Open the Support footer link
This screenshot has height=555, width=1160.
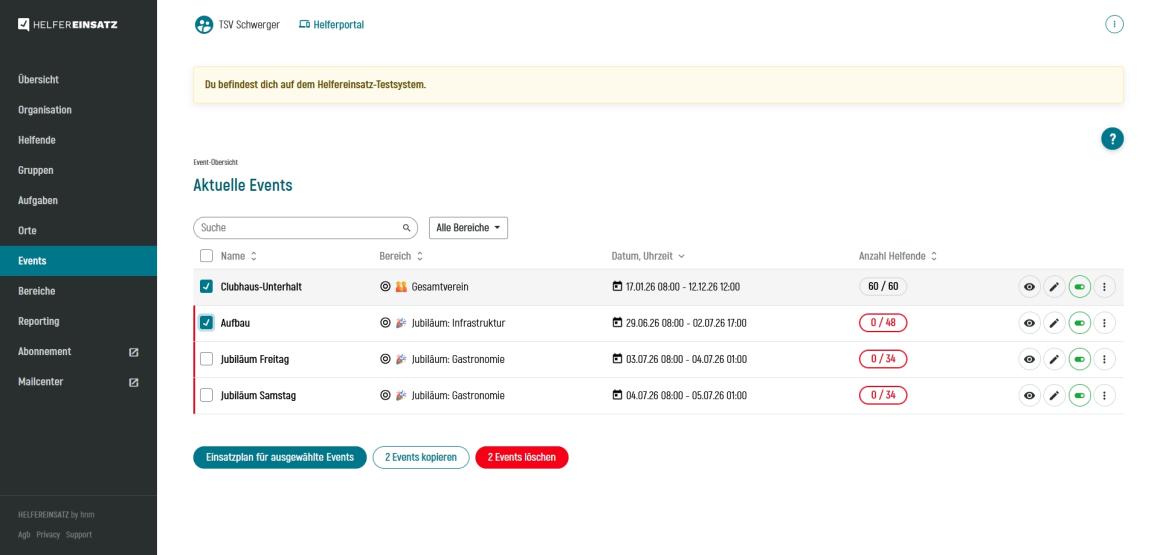pyautogui.click(x=79, y=534)
